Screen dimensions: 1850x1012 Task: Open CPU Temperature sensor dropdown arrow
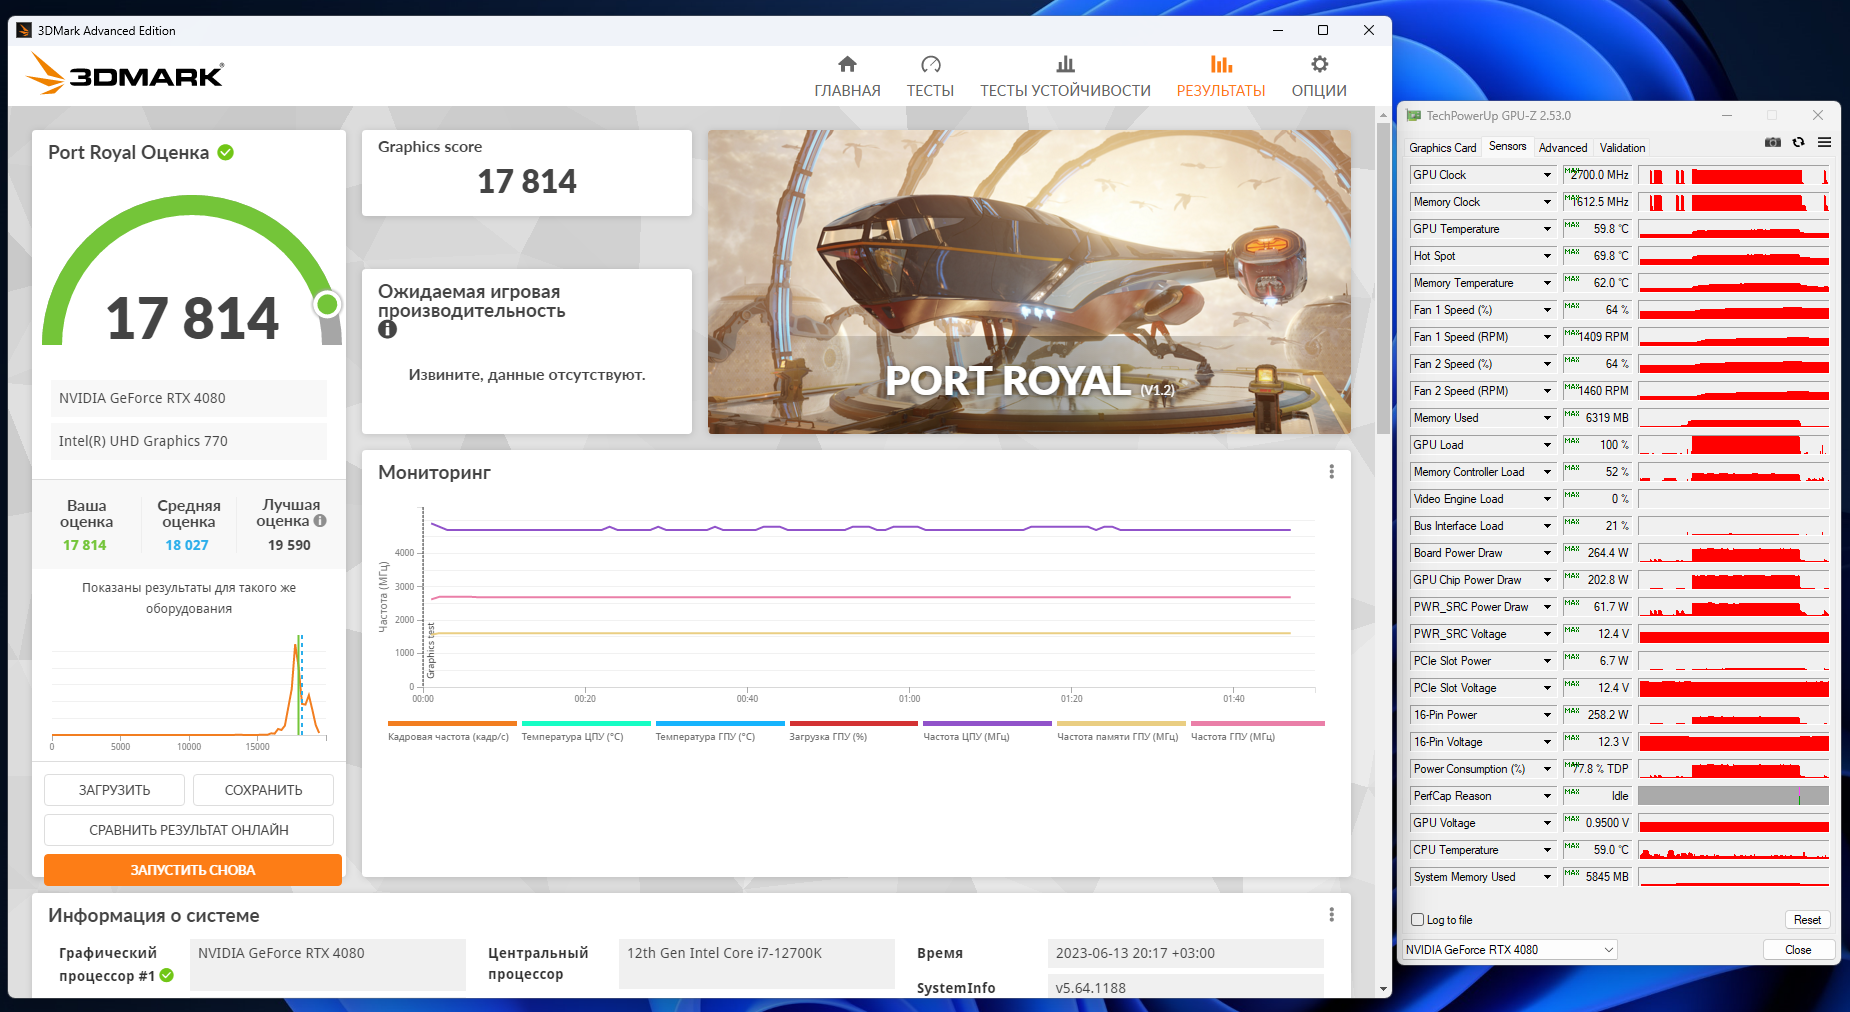1547,850
